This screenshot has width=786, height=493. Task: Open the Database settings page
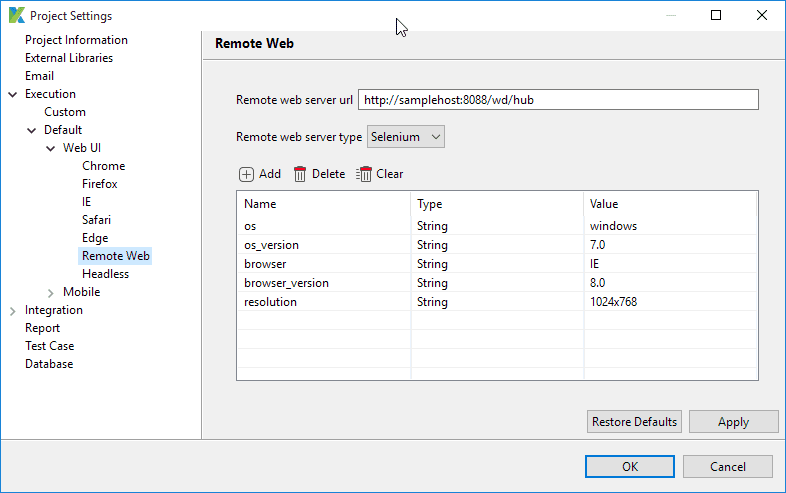pyautogui.click(x=49, y=364)
